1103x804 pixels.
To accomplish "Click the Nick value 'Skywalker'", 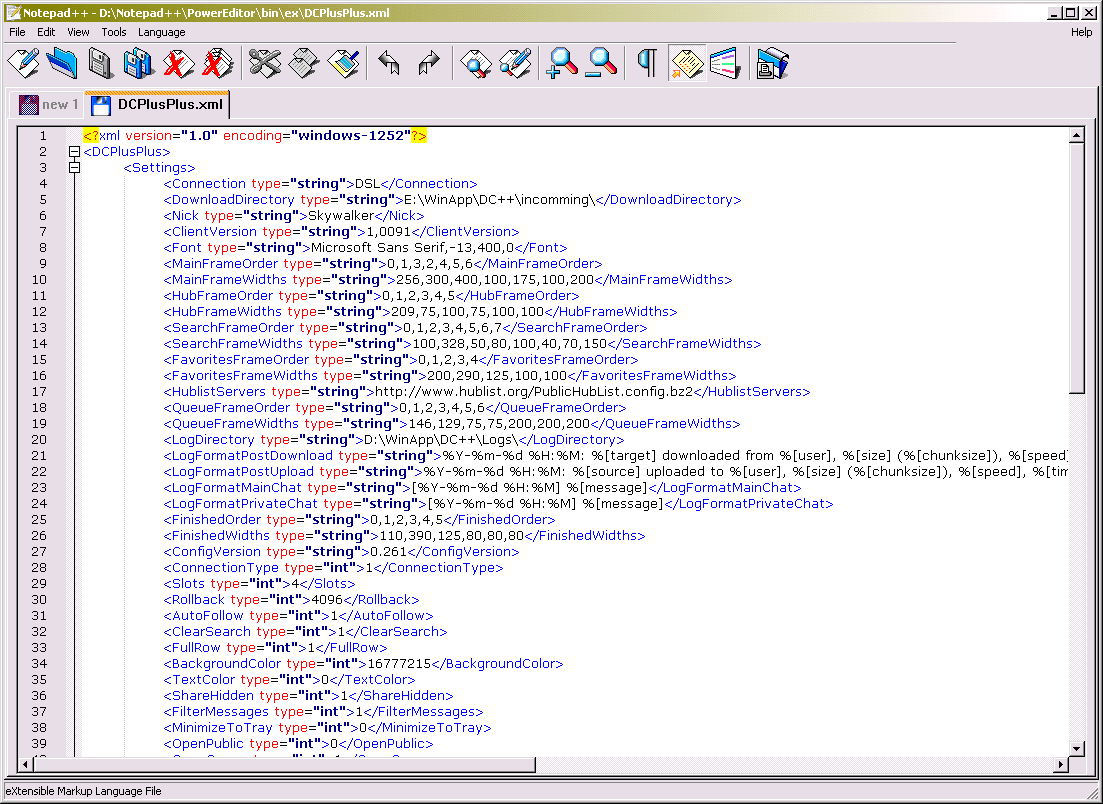I will [x=340, y=215].
